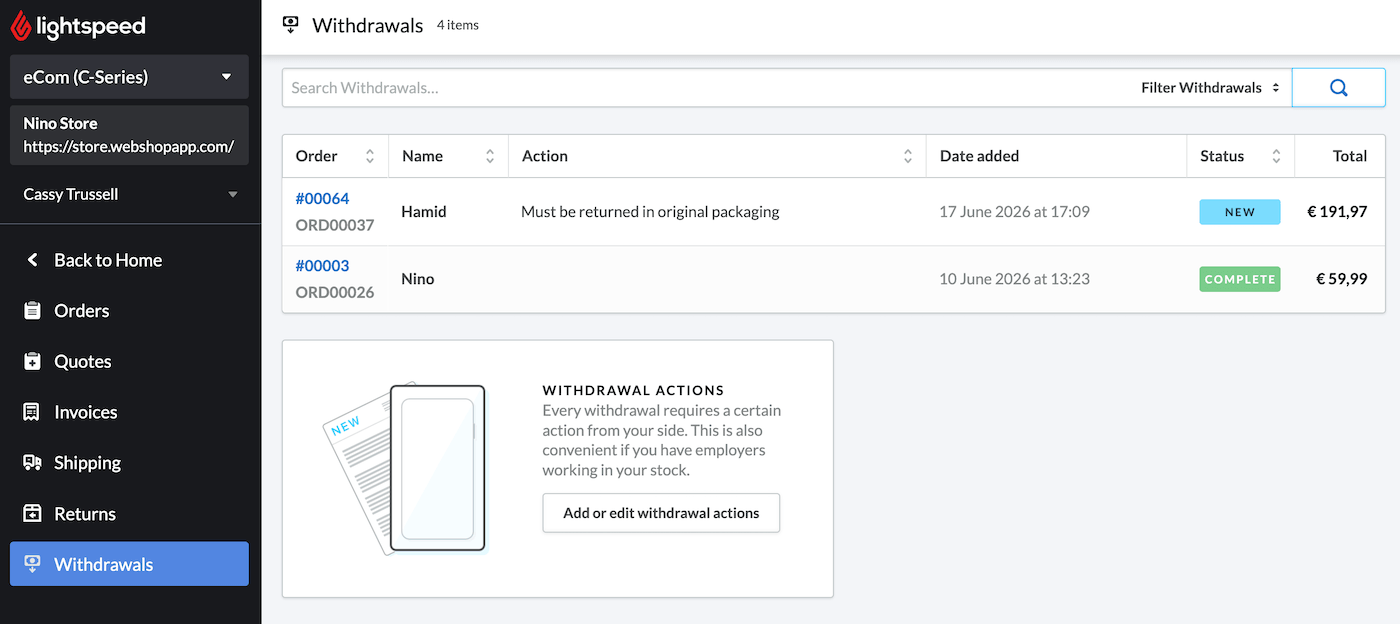Image resolution: width=1400 pixels, height=624 pixels.
Task: Click Add or edit withdrawal actions button
Action: 661,513
